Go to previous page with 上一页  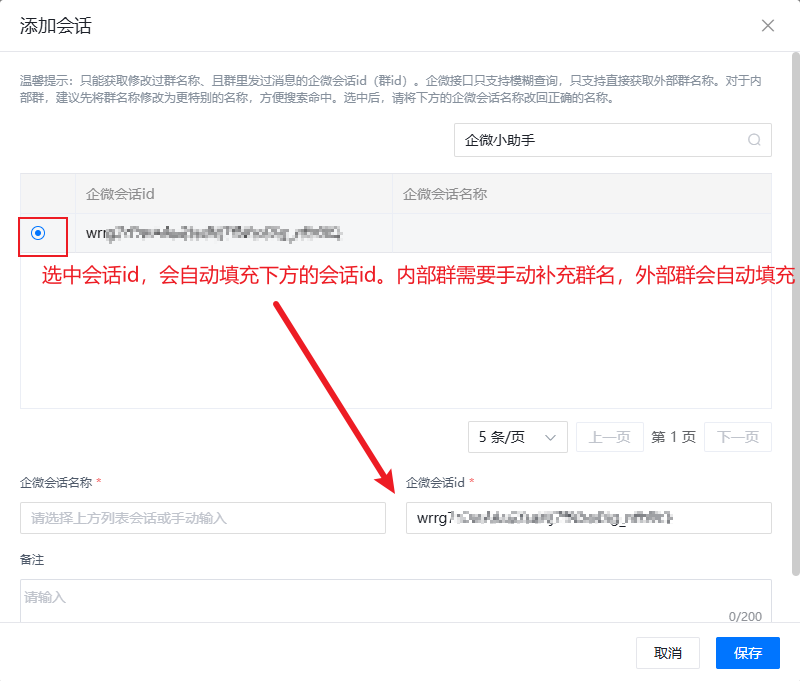[x=609, y=437]
